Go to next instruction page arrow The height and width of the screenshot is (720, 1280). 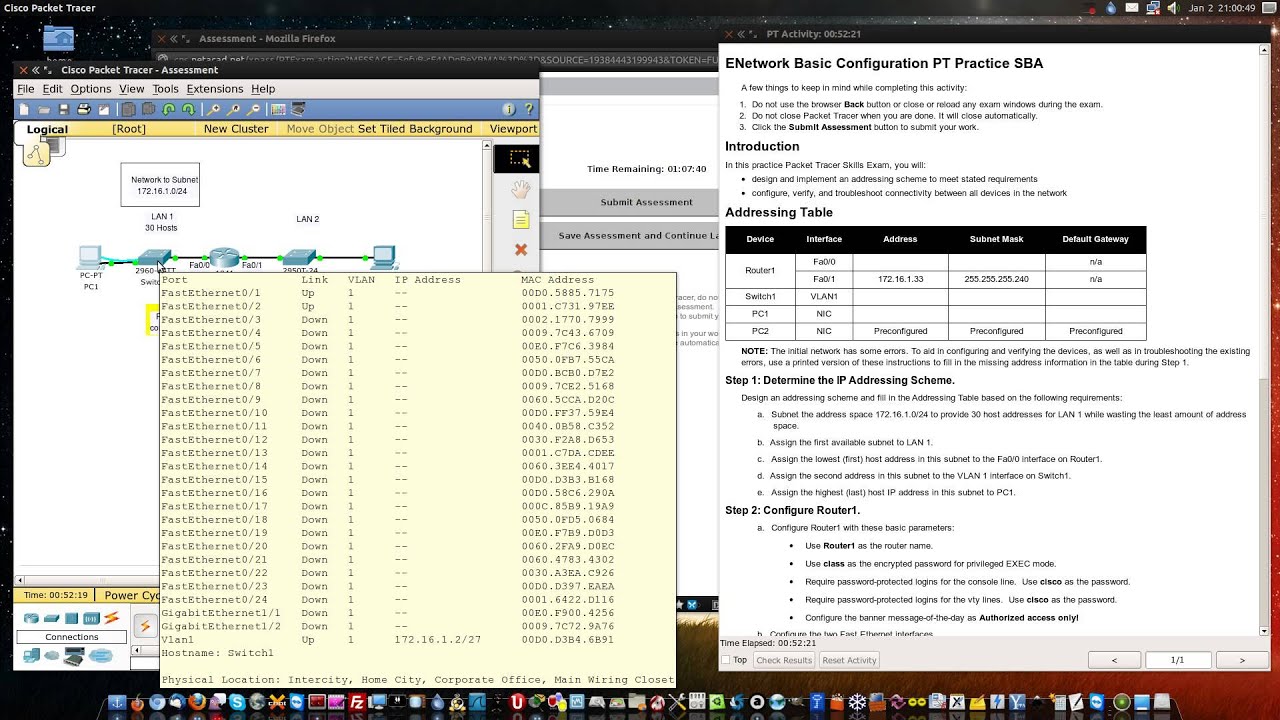1242,660
